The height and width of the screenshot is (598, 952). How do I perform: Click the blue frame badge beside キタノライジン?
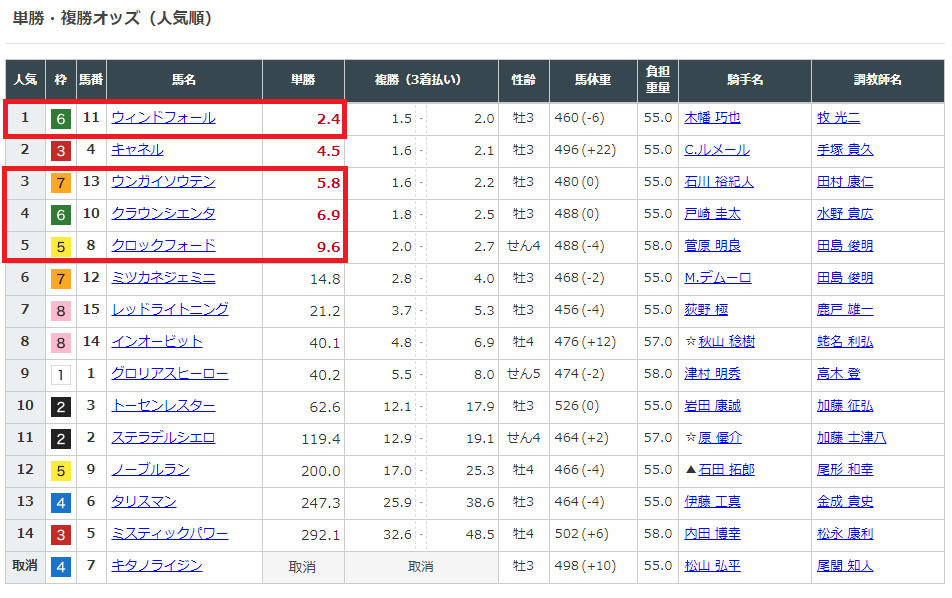[x=61, y=566]
